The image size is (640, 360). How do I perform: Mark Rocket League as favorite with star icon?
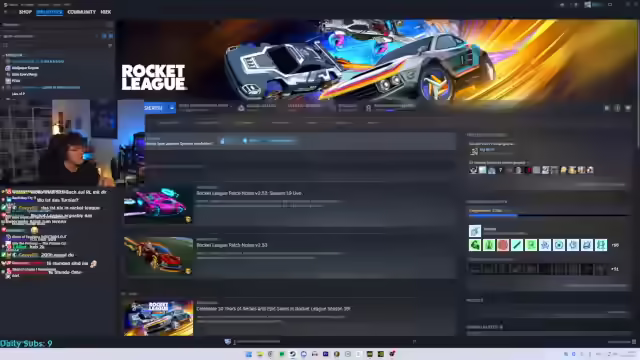[x=628, y=108]
